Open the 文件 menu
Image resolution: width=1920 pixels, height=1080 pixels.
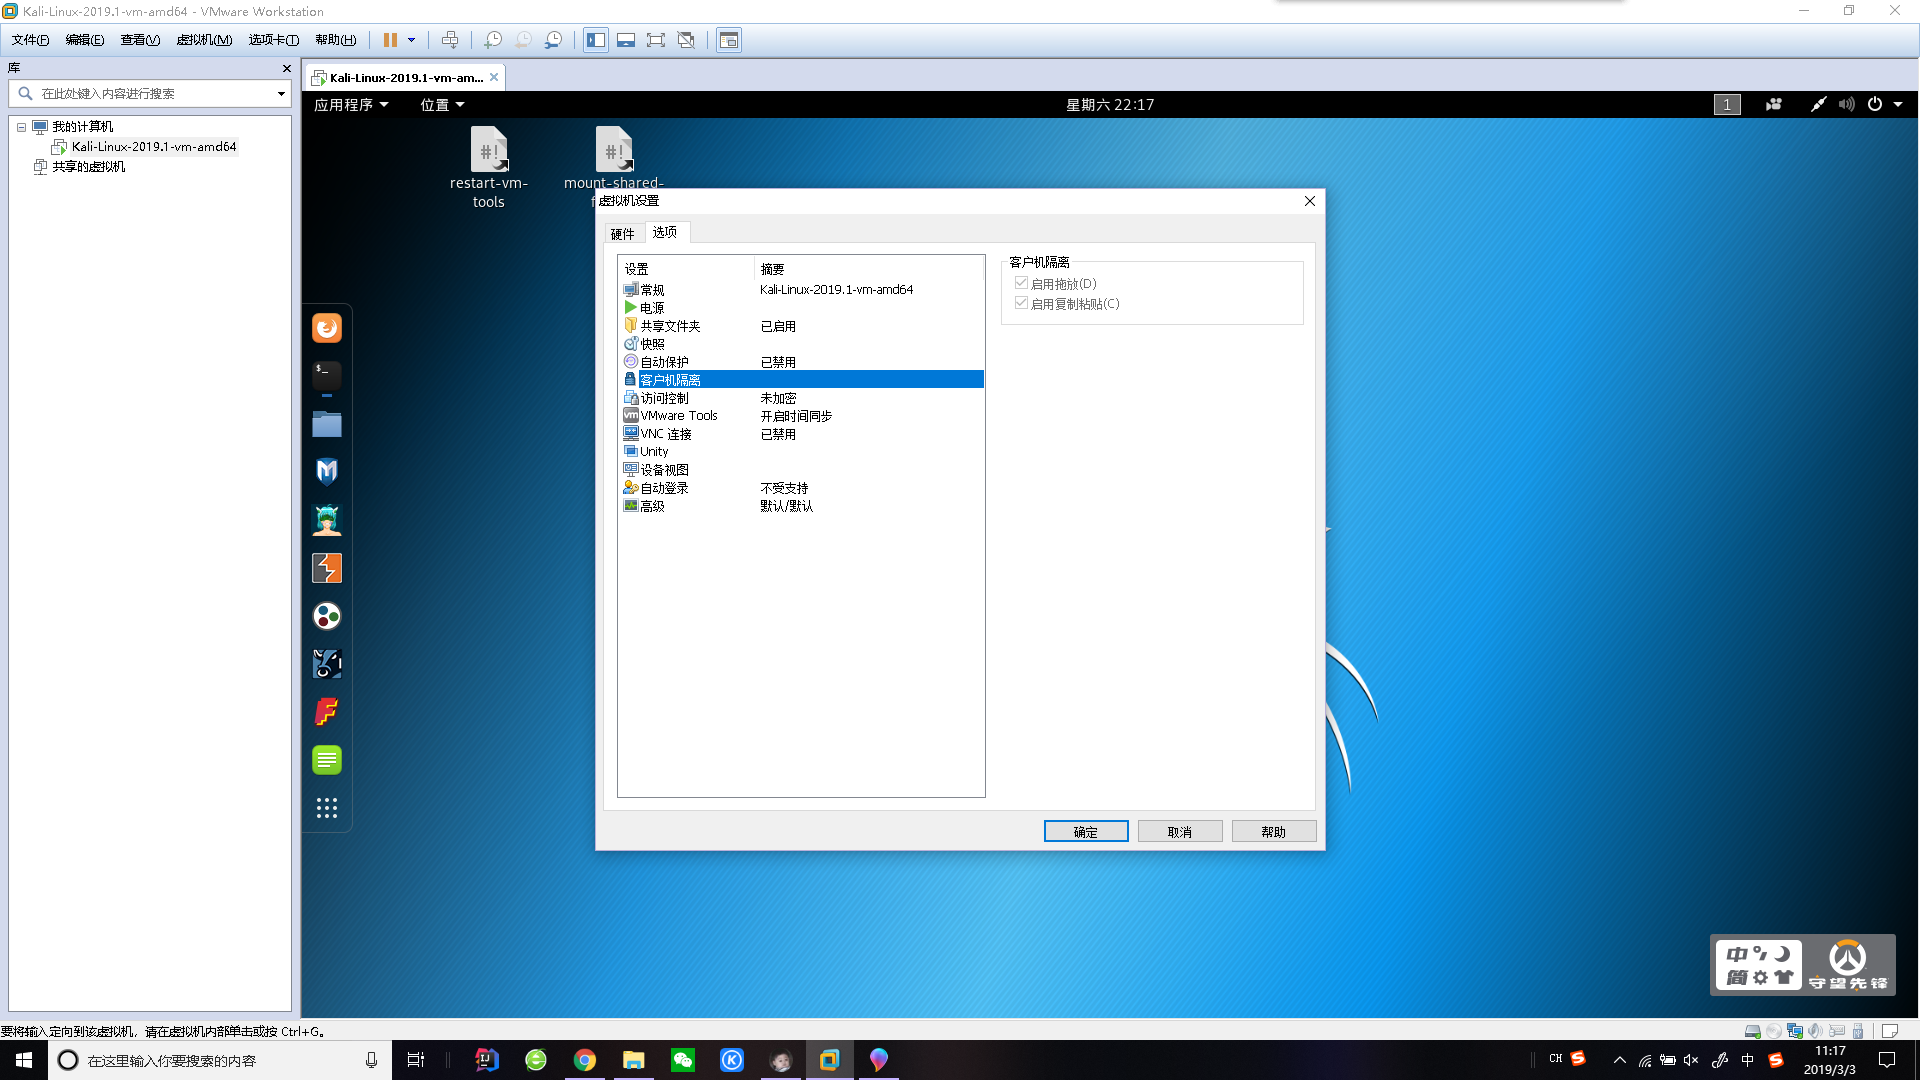click(30, 40)
